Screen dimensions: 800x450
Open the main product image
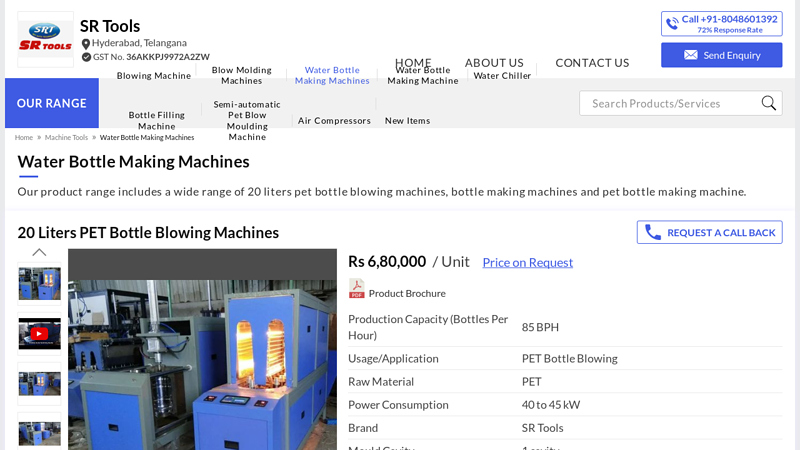point(203,349)
